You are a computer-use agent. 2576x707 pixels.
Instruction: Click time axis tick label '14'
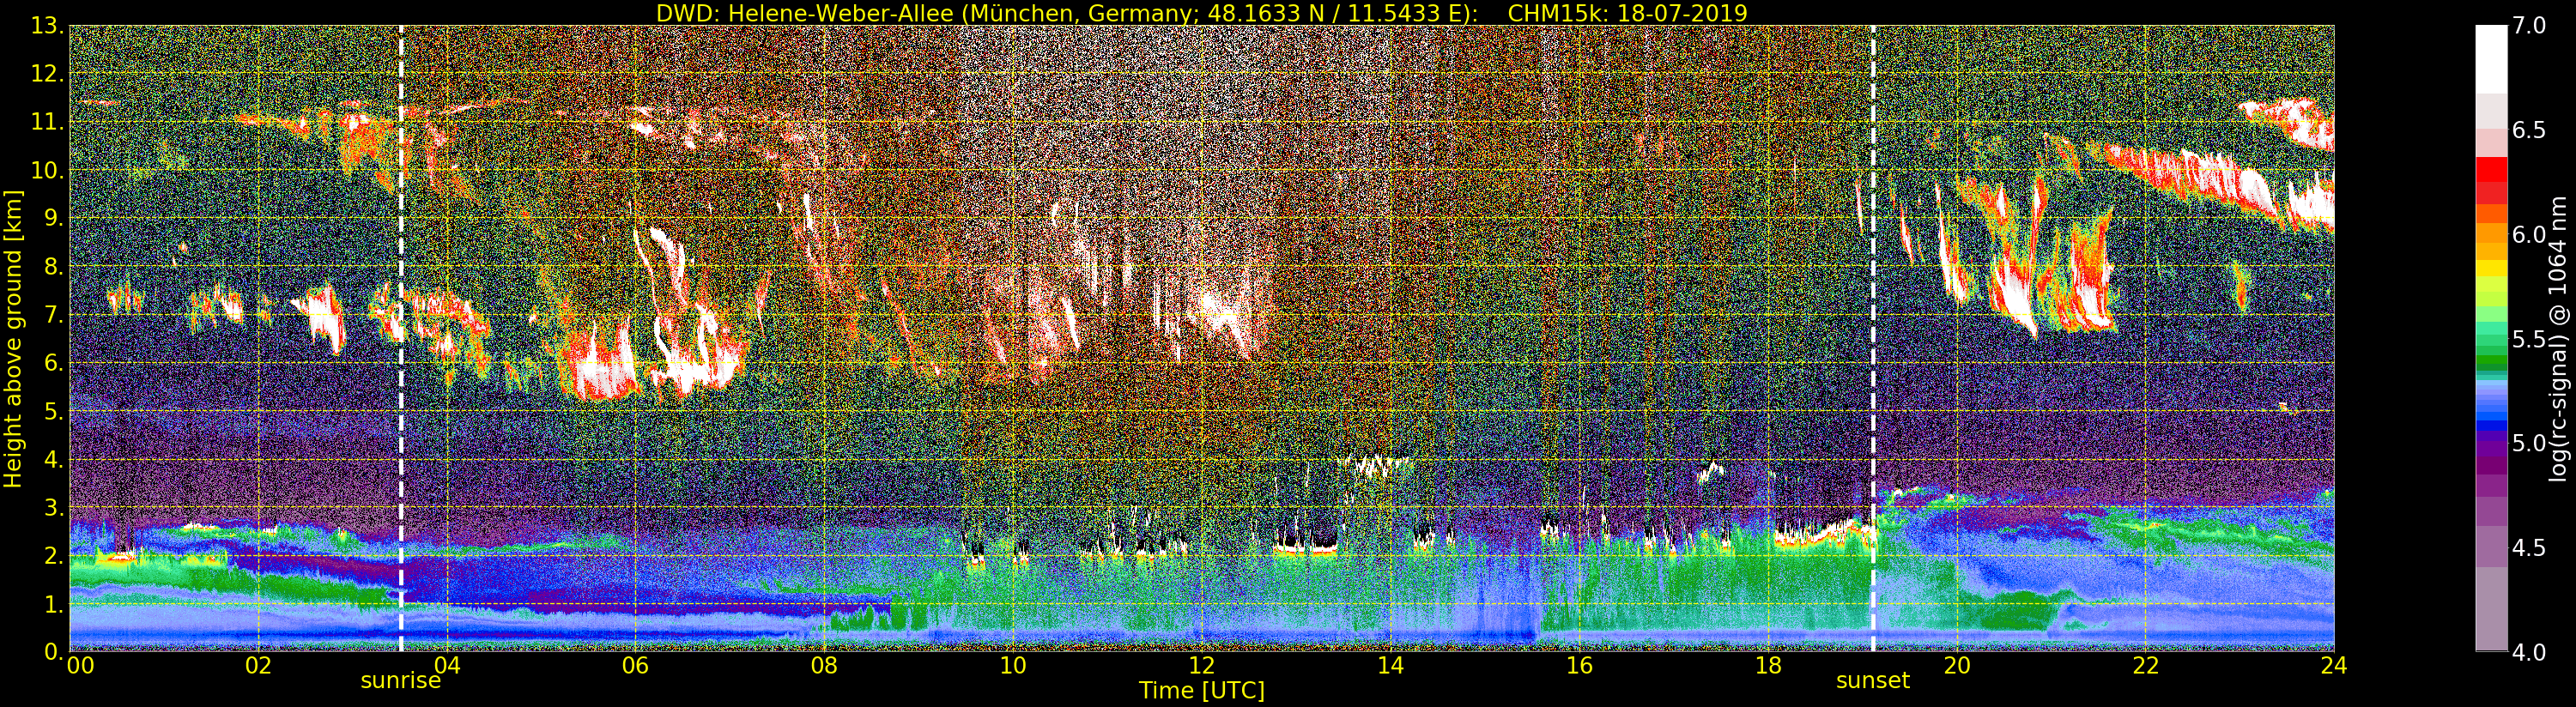tap(1390, 666)
